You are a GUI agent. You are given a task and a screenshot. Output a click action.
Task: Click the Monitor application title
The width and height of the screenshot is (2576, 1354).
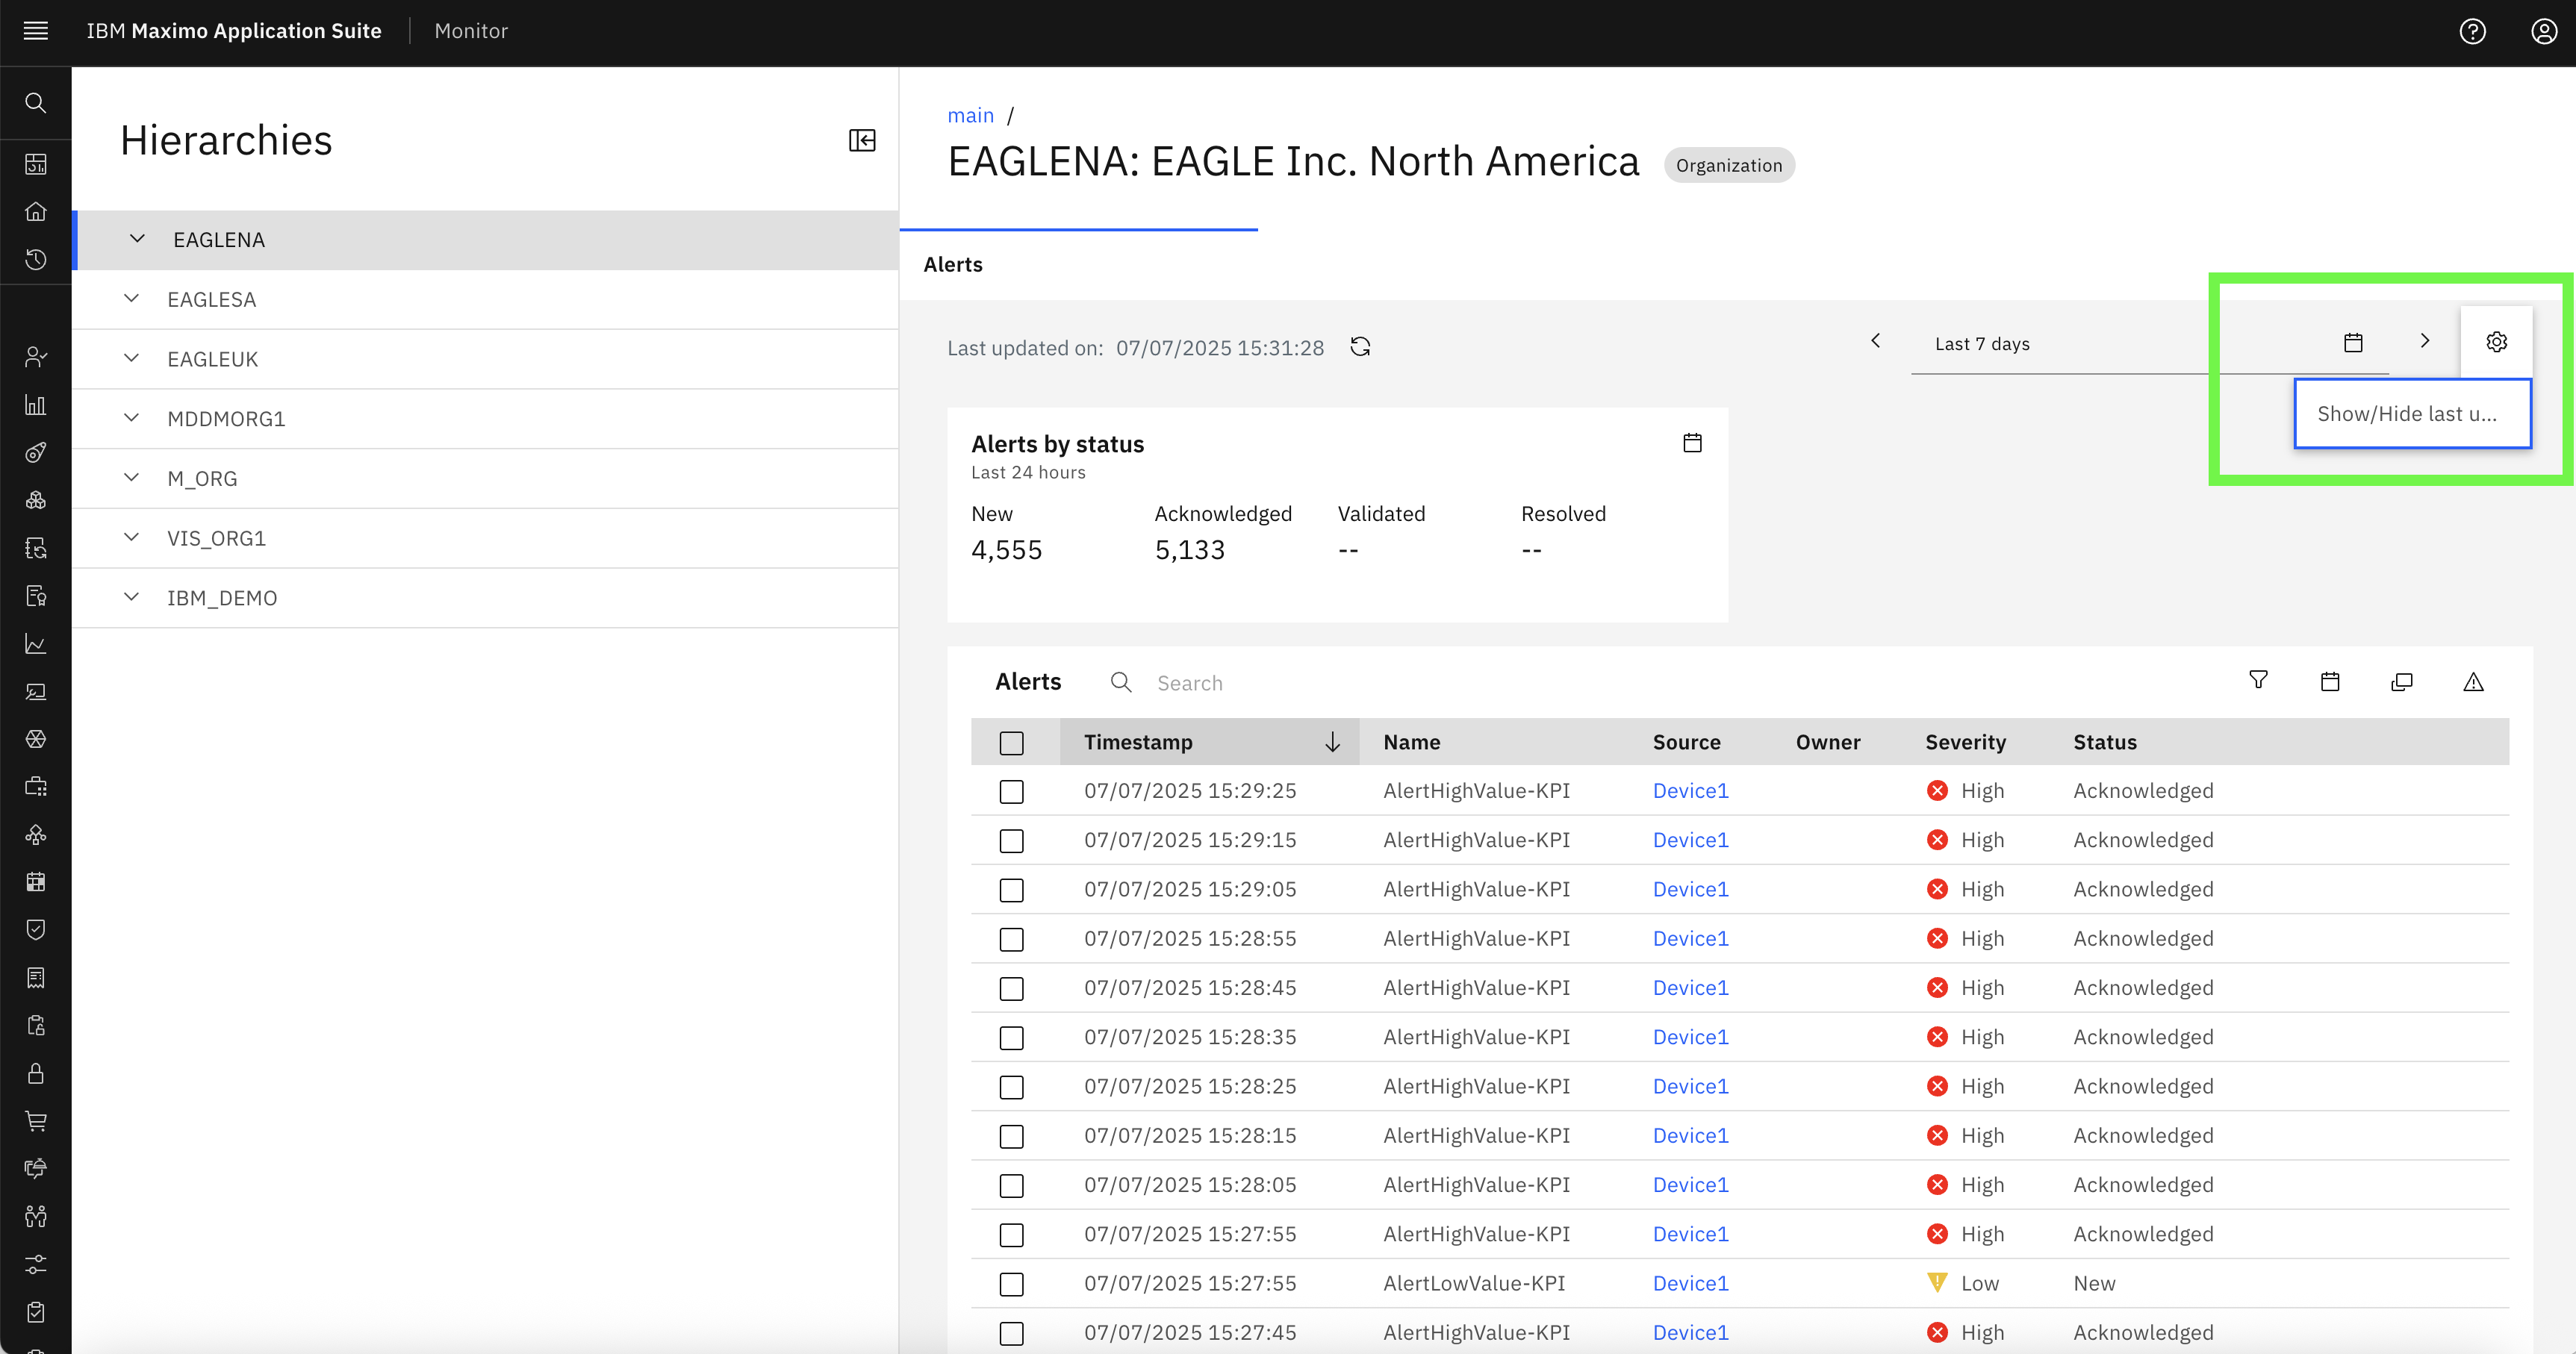(471, 31)
